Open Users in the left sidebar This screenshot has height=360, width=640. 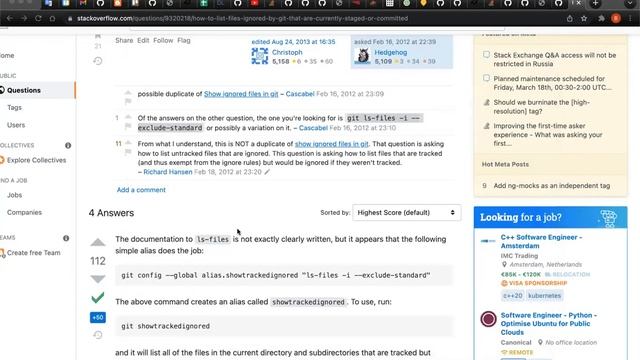16,125
